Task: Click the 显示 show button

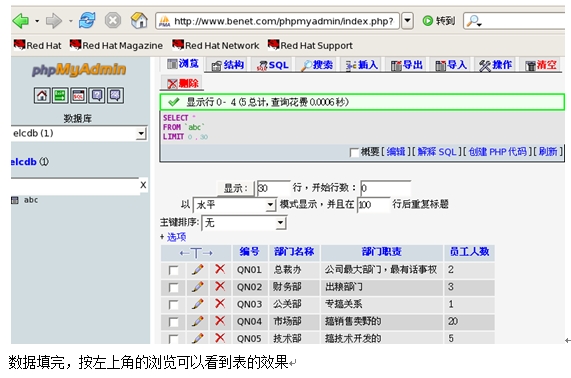Action: click(x=236, y=188)
